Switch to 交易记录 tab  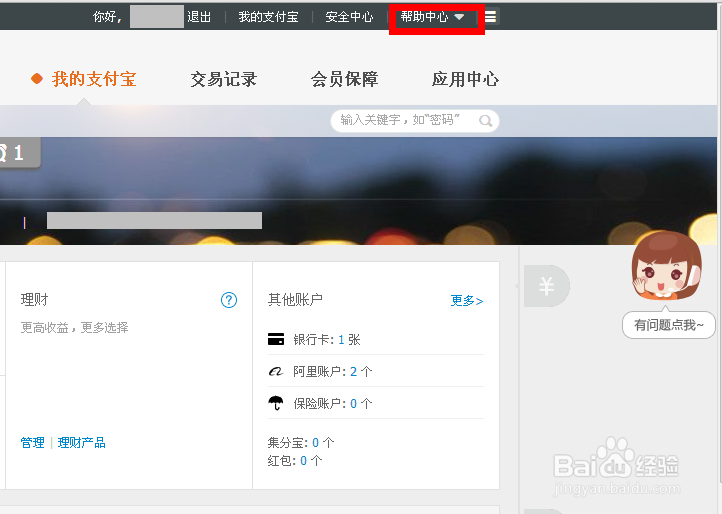pos(224,79)
